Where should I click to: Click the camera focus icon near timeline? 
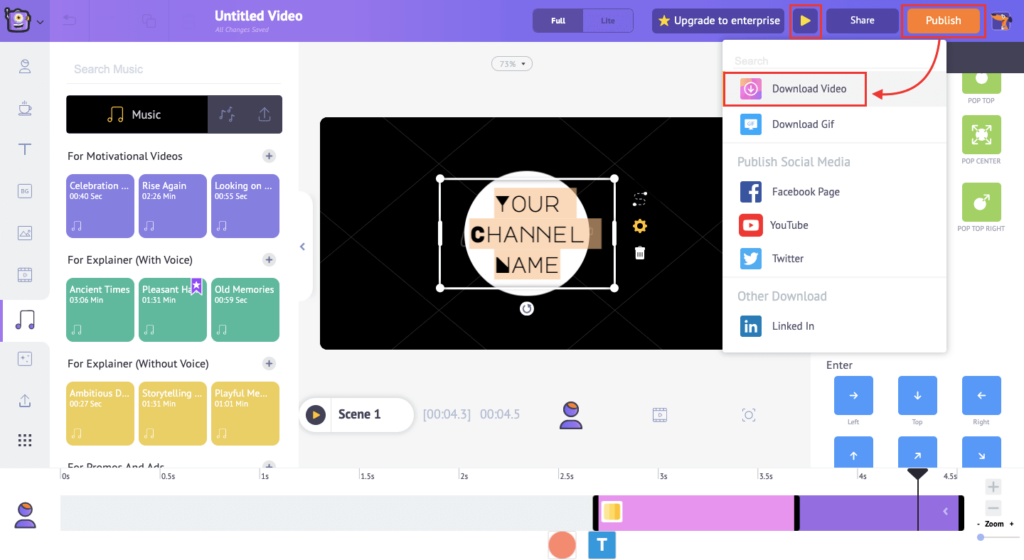(x=748, y=415)
